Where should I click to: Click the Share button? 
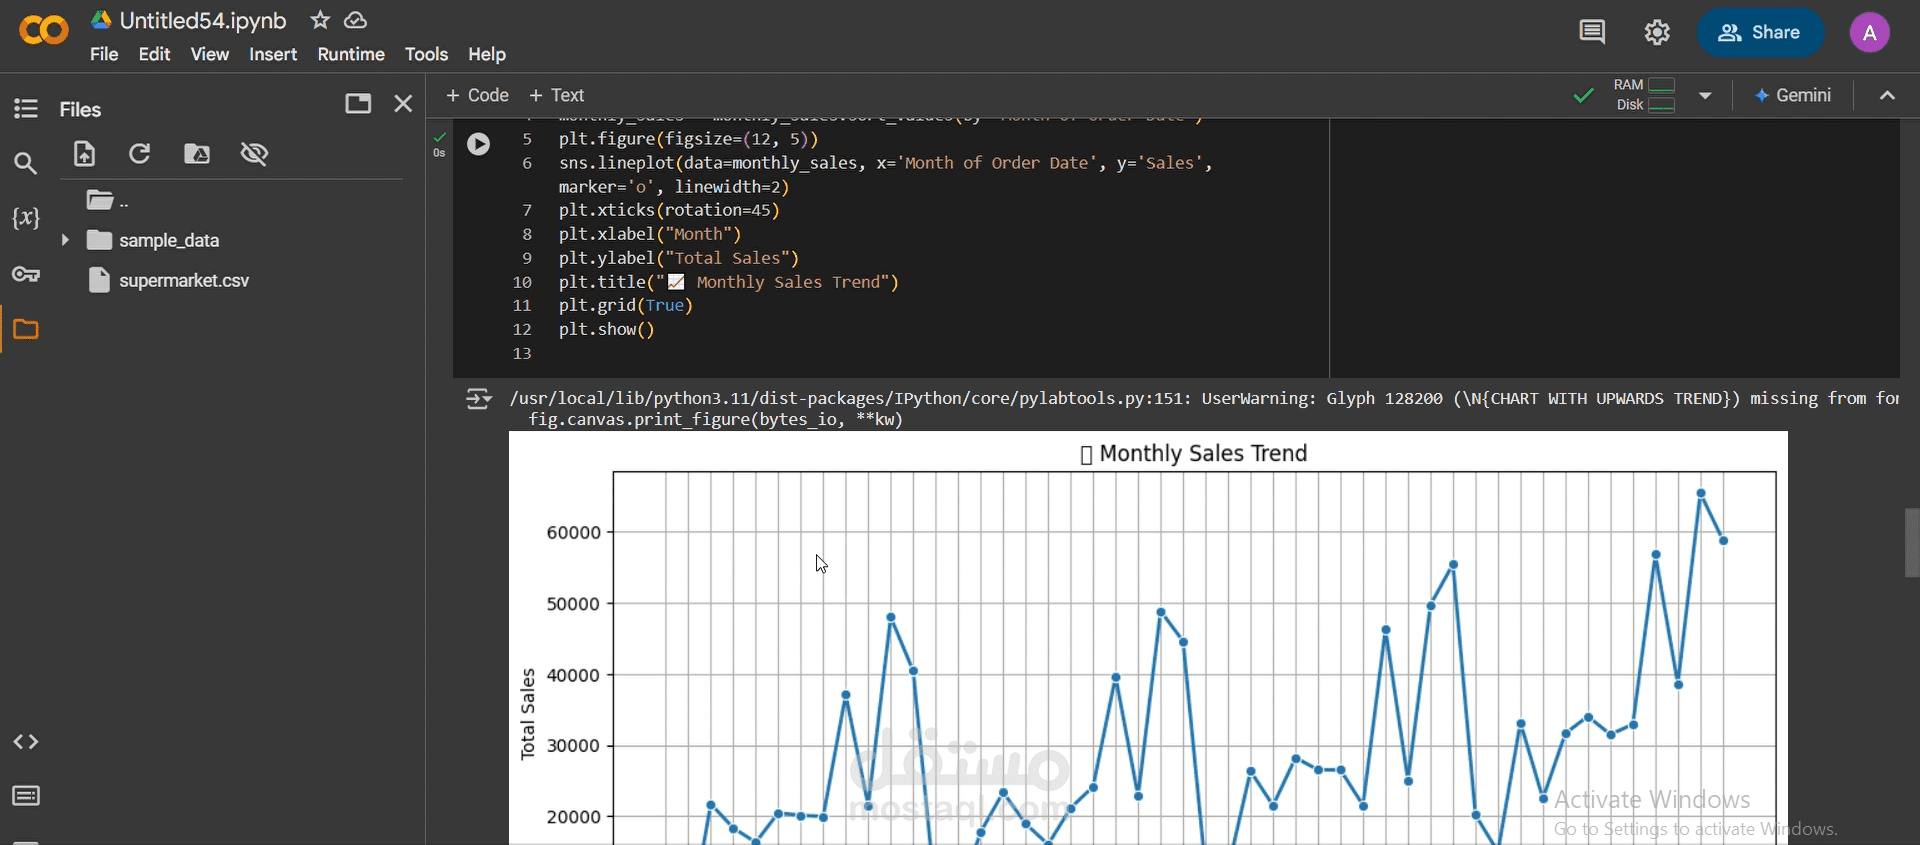click(1760, 32)
